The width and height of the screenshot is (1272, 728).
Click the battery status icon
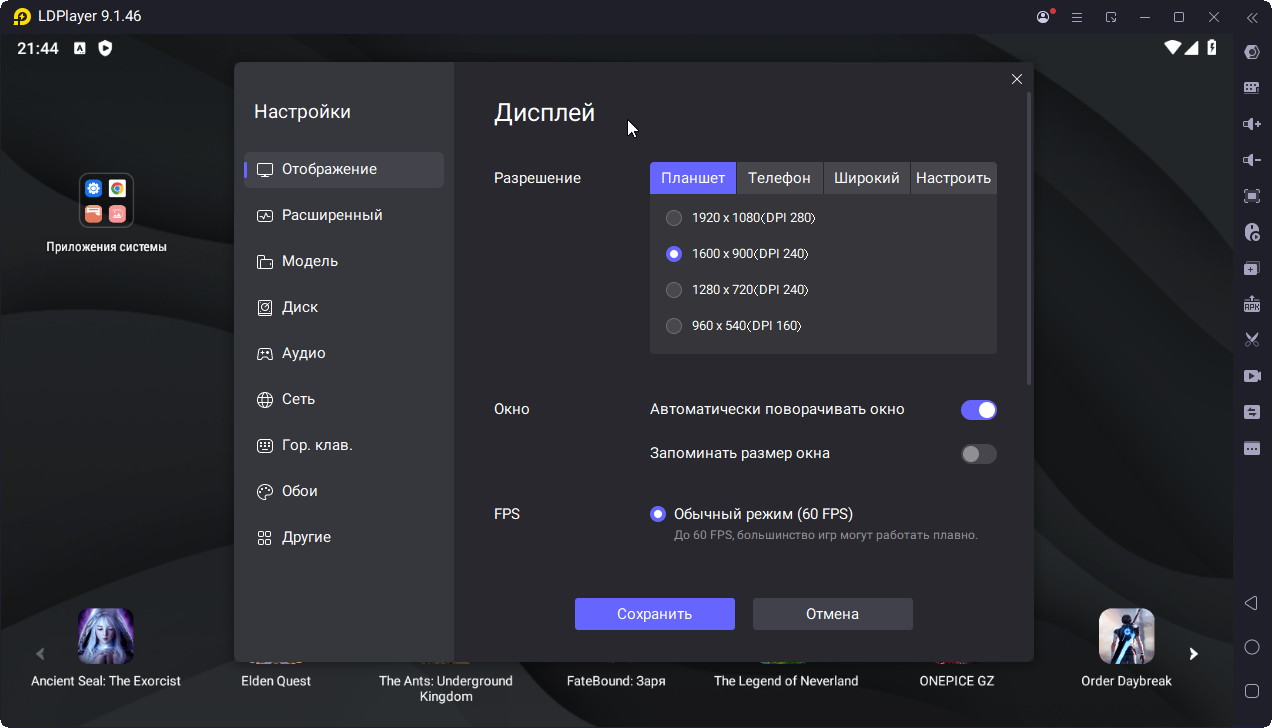pyautogui.click(x=1212, y=48)
